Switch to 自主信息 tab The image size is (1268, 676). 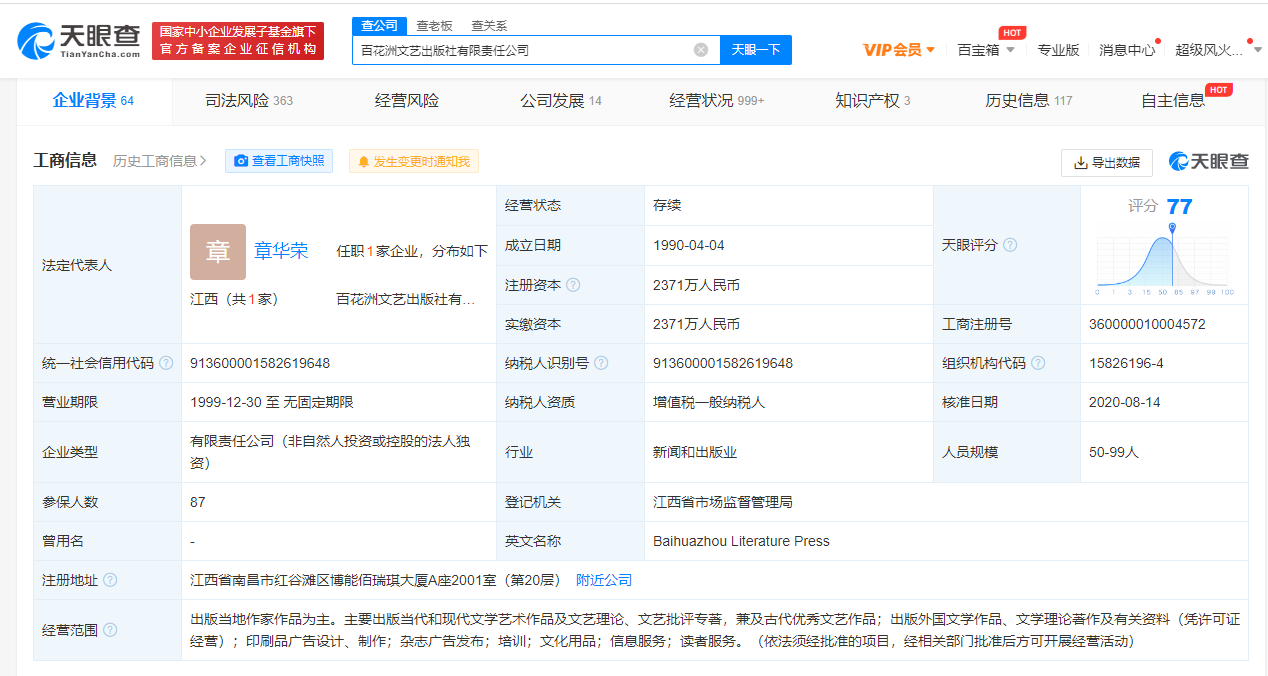click(1173, 101)
